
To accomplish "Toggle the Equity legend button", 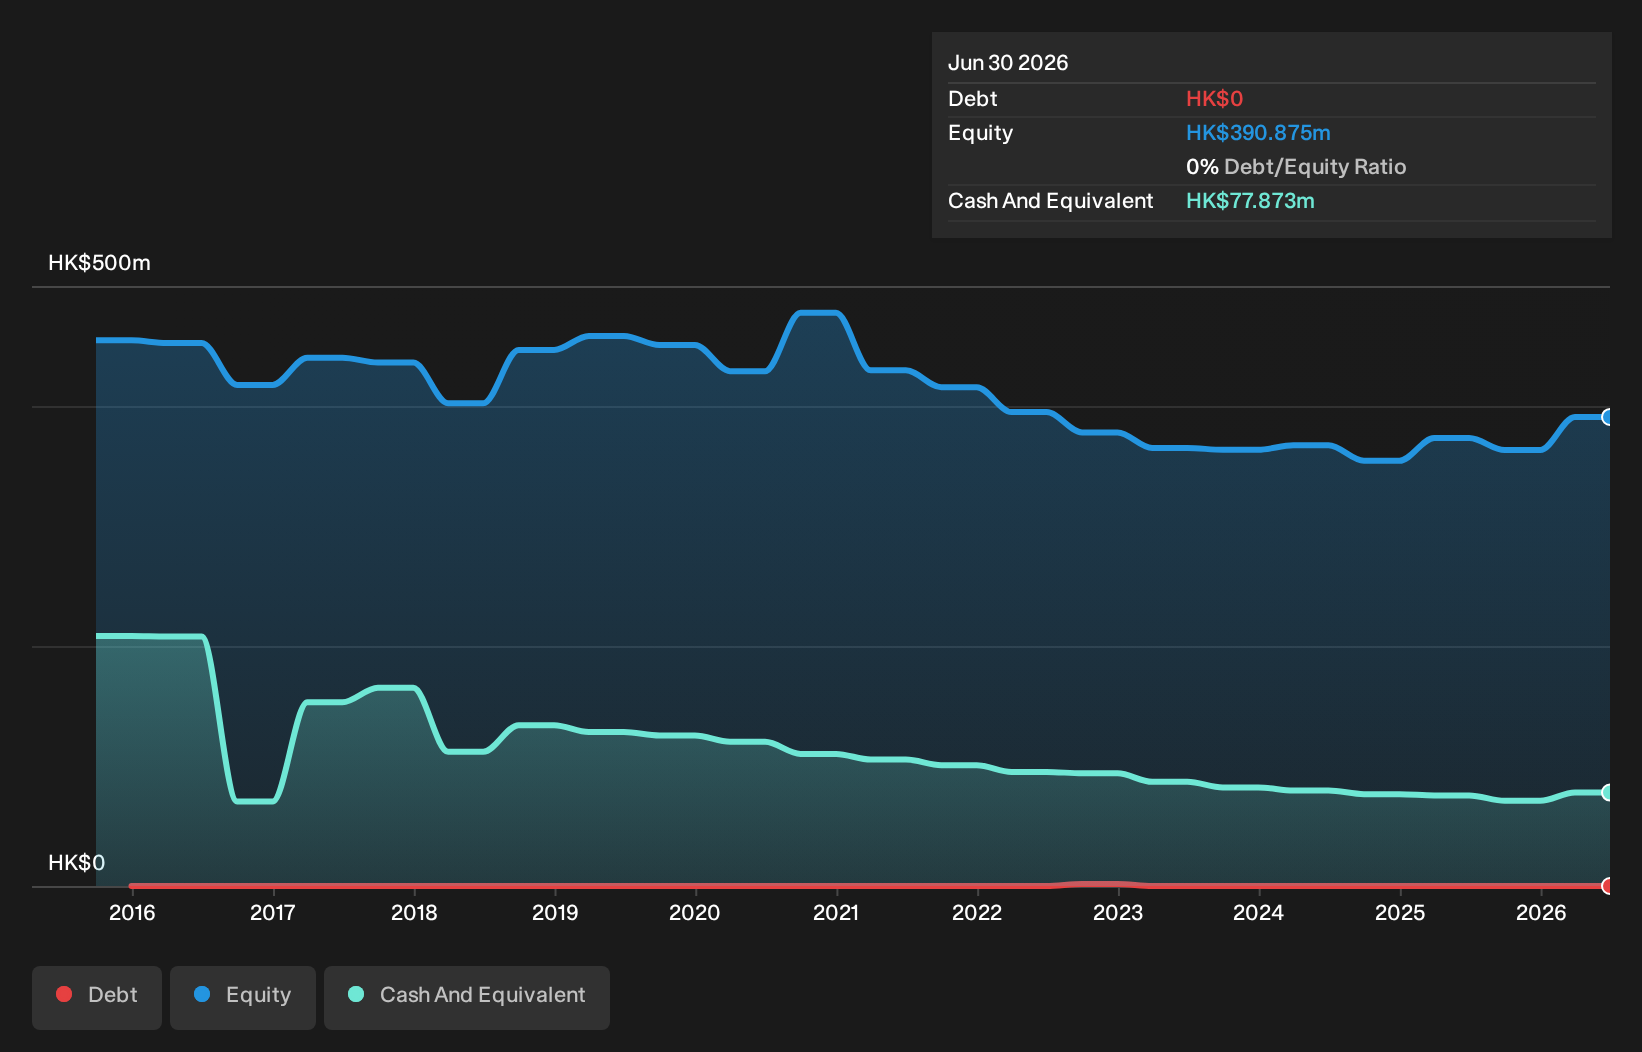I will 243,997.
